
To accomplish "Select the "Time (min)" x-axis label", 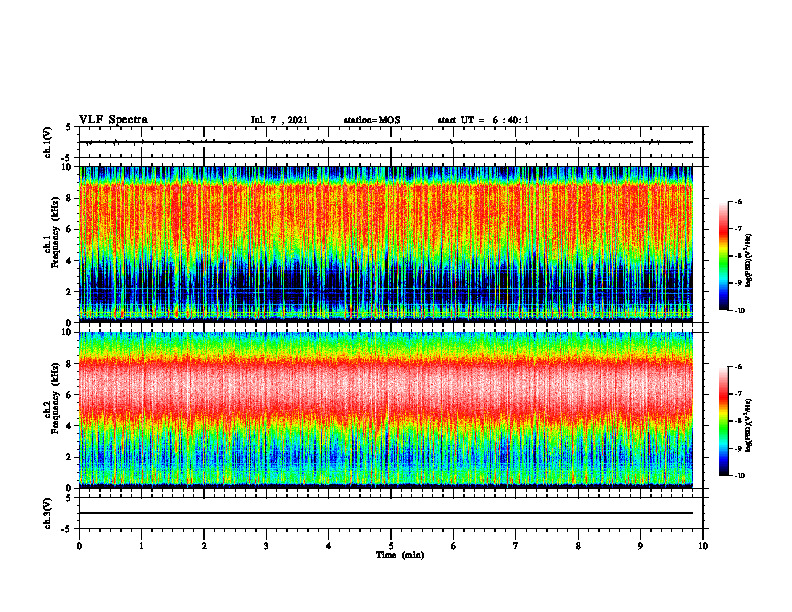I will pyautogui.click(x=400, y=555).
